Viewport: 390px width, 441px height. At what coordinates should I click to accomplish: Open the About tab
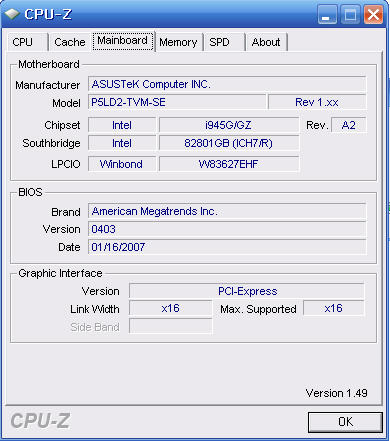[266, 42]
